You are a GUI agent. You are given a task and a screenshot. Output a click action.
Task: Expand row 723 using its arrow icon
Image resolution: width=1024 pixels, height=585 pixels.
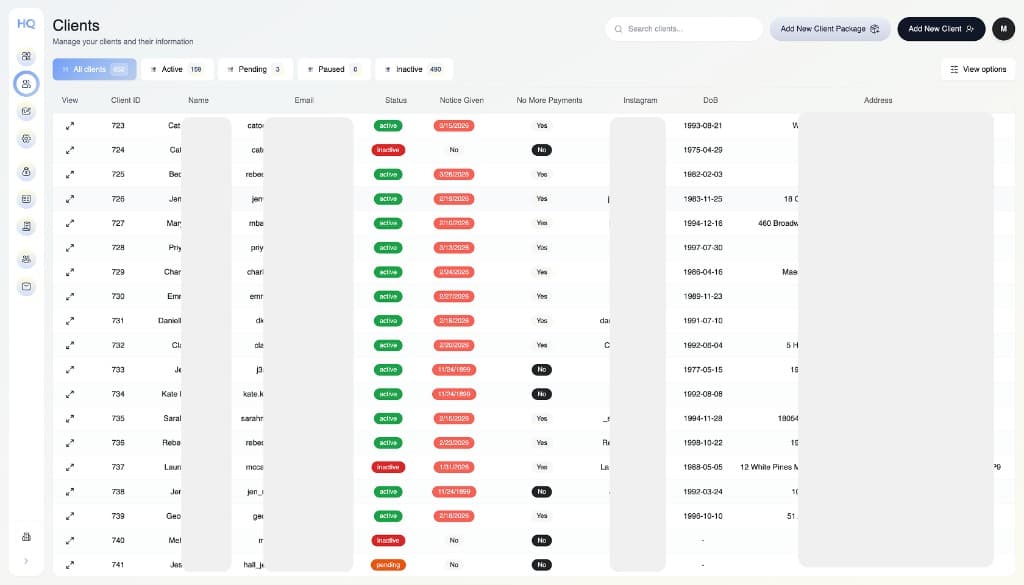69,125
